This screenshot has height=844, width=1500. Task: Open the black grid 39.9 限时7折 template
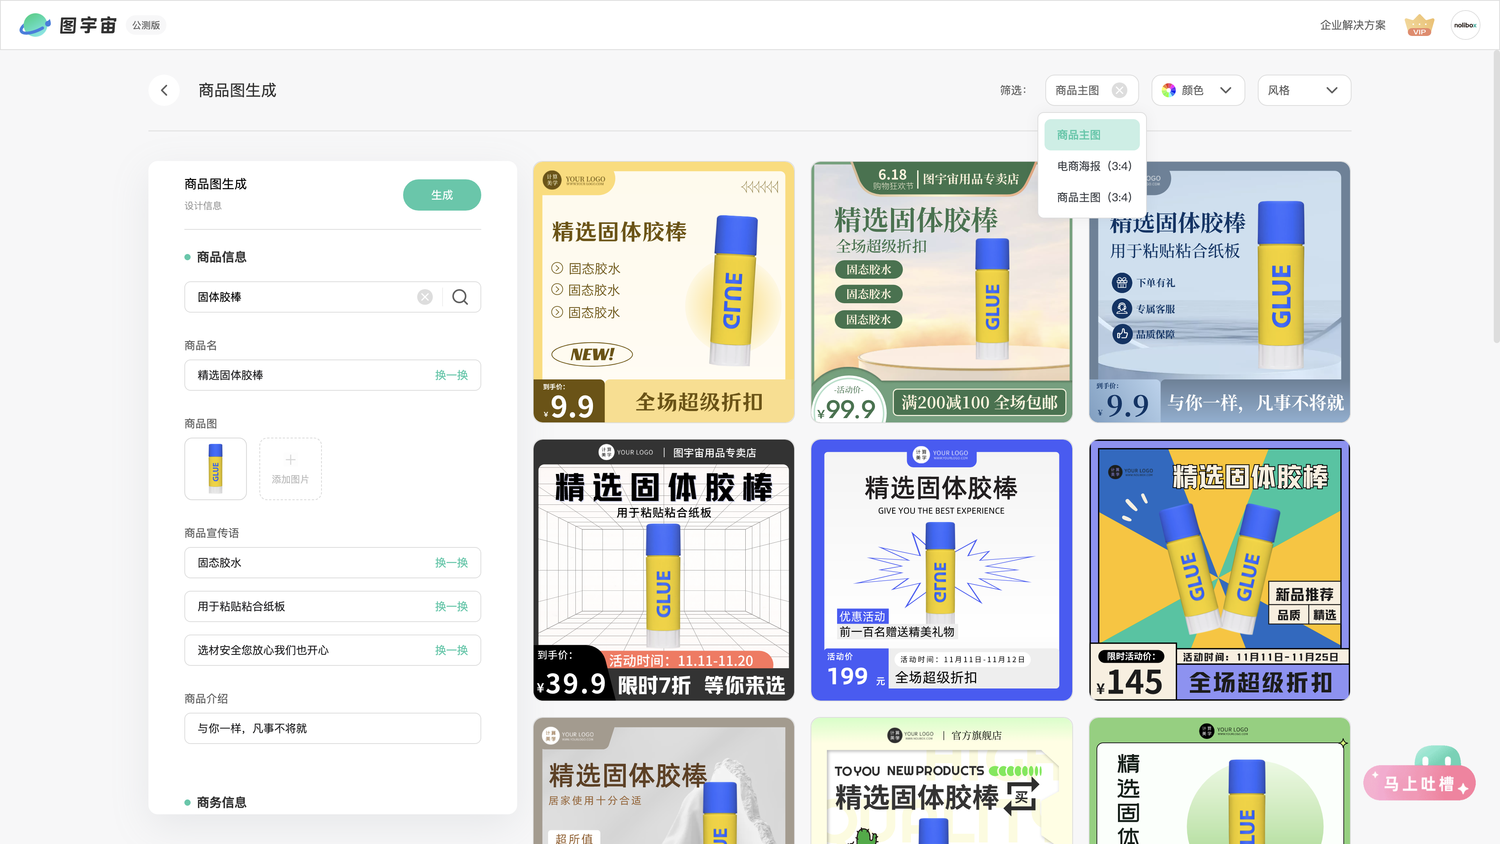(x=664, y=570)
